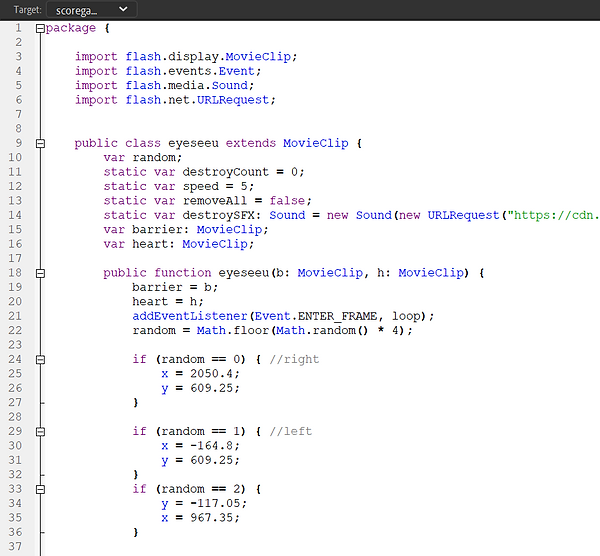This screenshot has height=556, width=600.
Task: Click the 'static var speed = 5;' line
Action: [179, 186]
